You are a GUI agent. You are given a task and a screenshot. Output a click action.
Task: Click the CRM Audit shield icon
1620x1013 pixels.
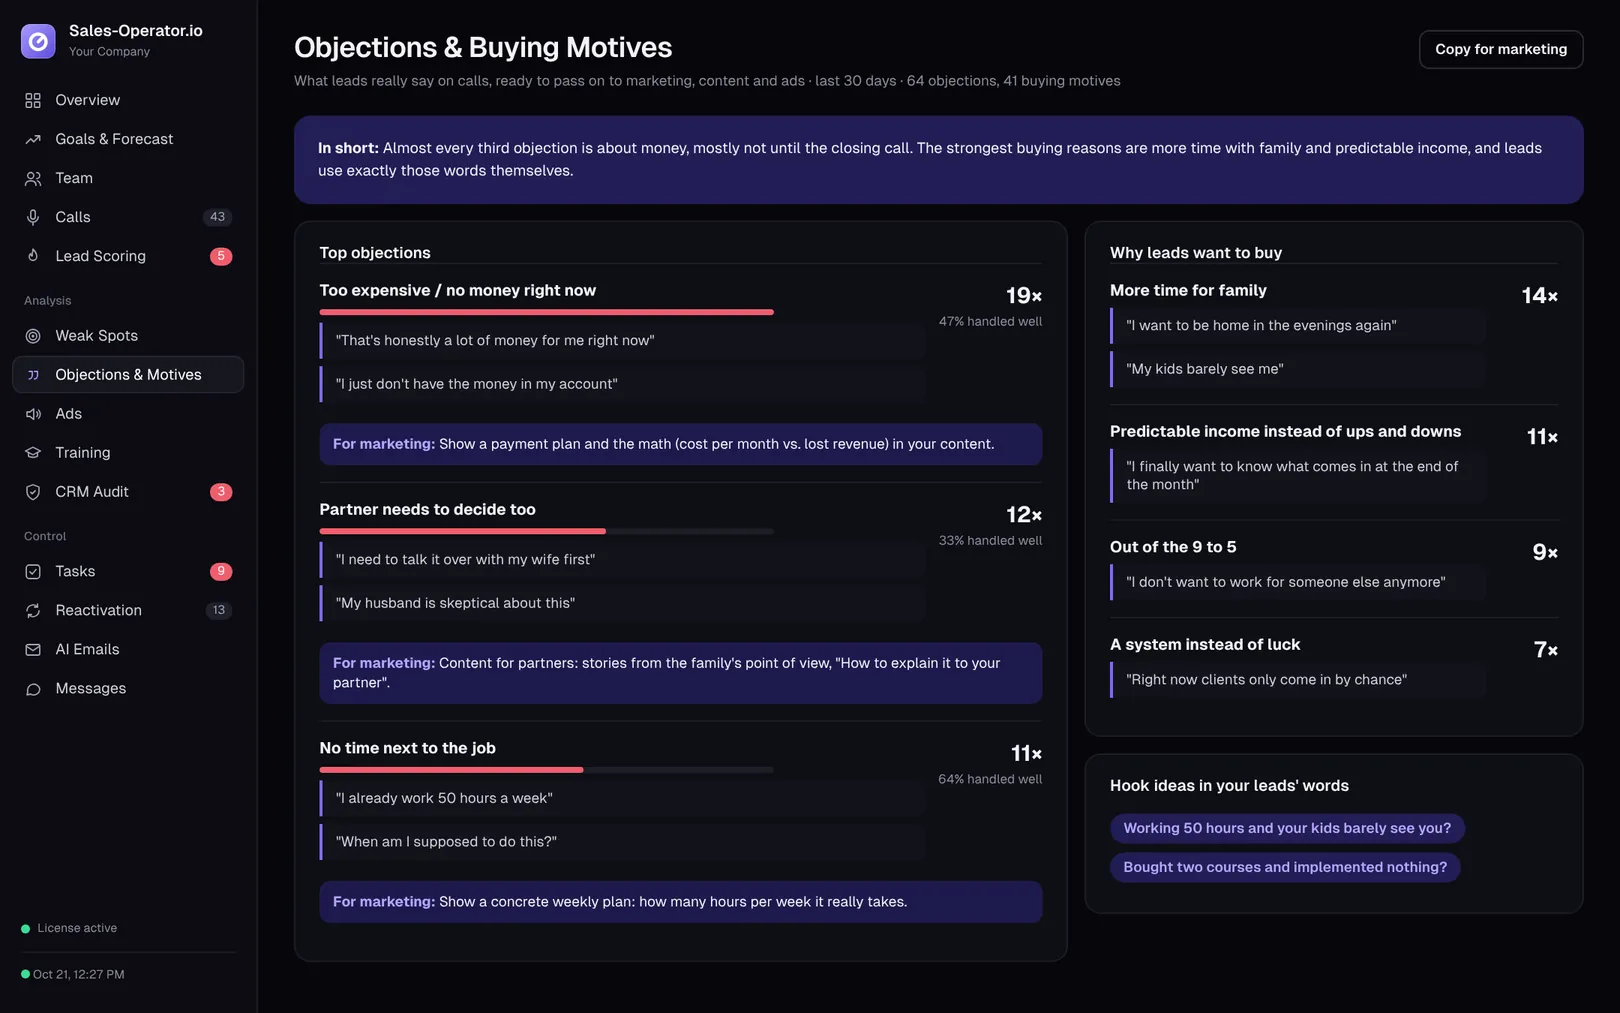click(33, 492)
